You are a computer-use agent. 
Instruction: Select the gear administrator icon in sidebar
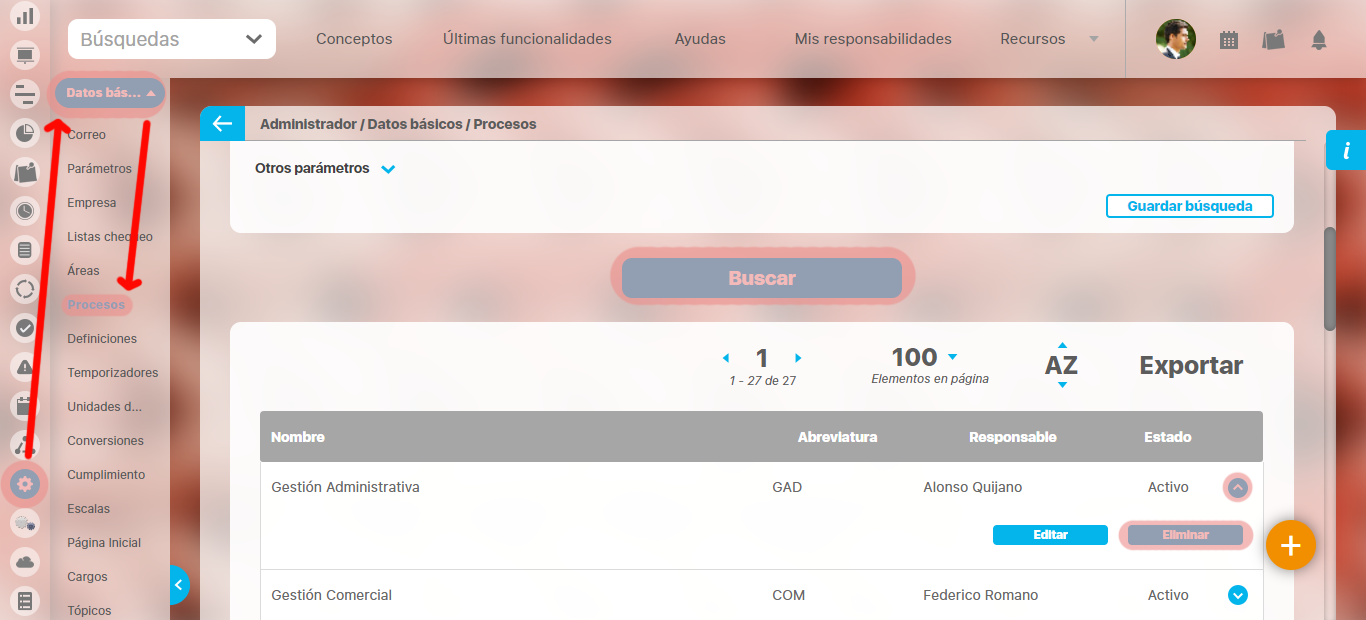(x=25, y=485)
